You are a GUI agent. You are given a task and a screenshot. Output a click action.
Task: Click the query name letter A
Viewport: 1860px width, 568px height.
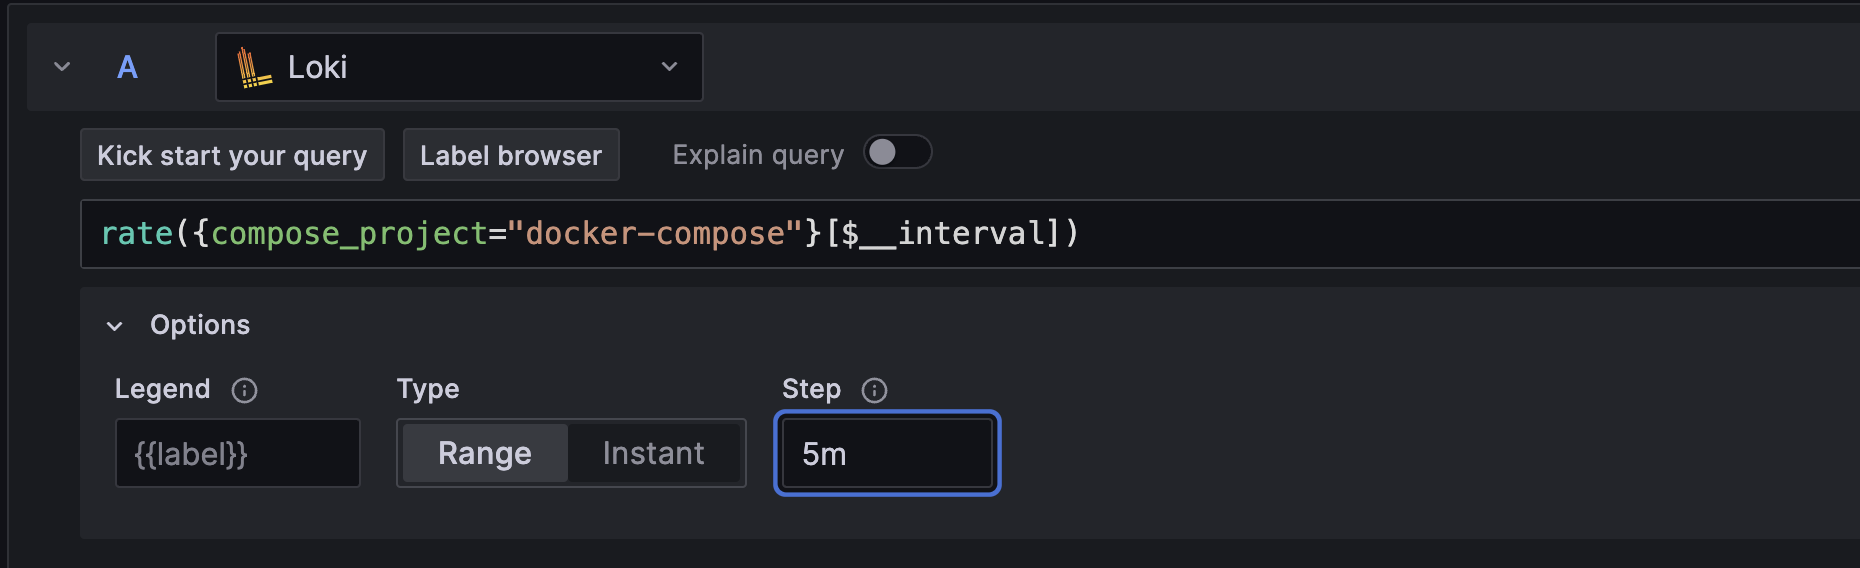tap(127, 67)
